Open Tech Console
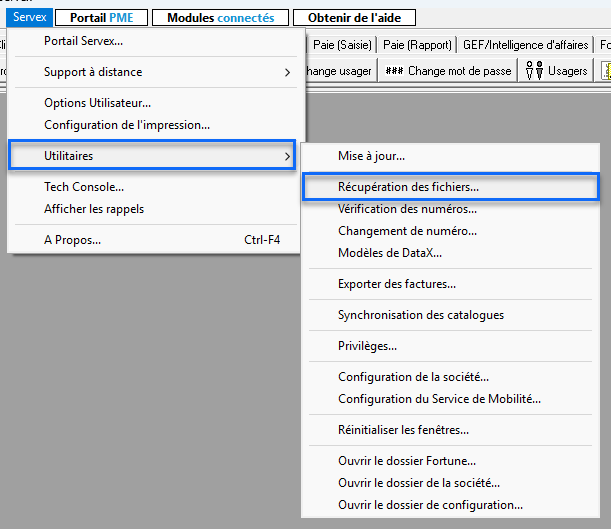611x529 pixels. tap(84, 187)
